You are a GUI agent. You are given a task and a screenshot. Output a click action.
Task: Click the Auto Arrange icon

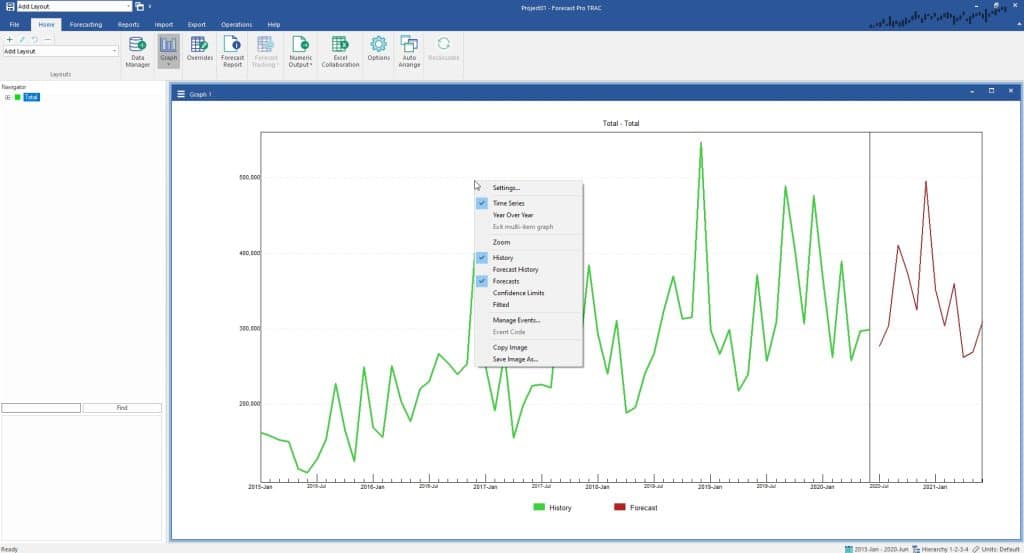[x=409, y=52]
